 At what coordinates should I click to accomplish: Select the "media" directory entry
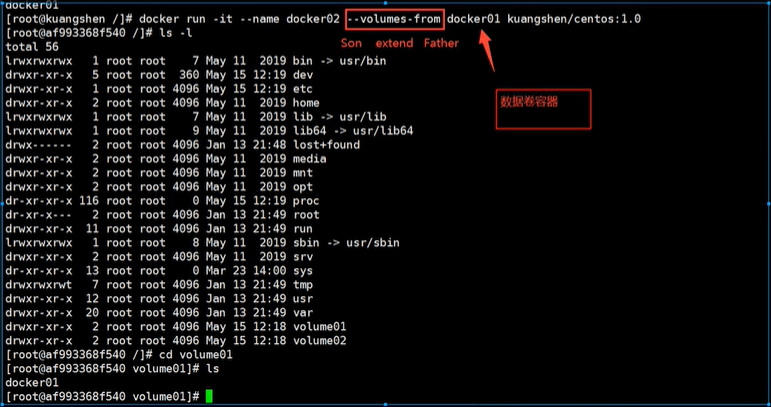coord(309,159)
